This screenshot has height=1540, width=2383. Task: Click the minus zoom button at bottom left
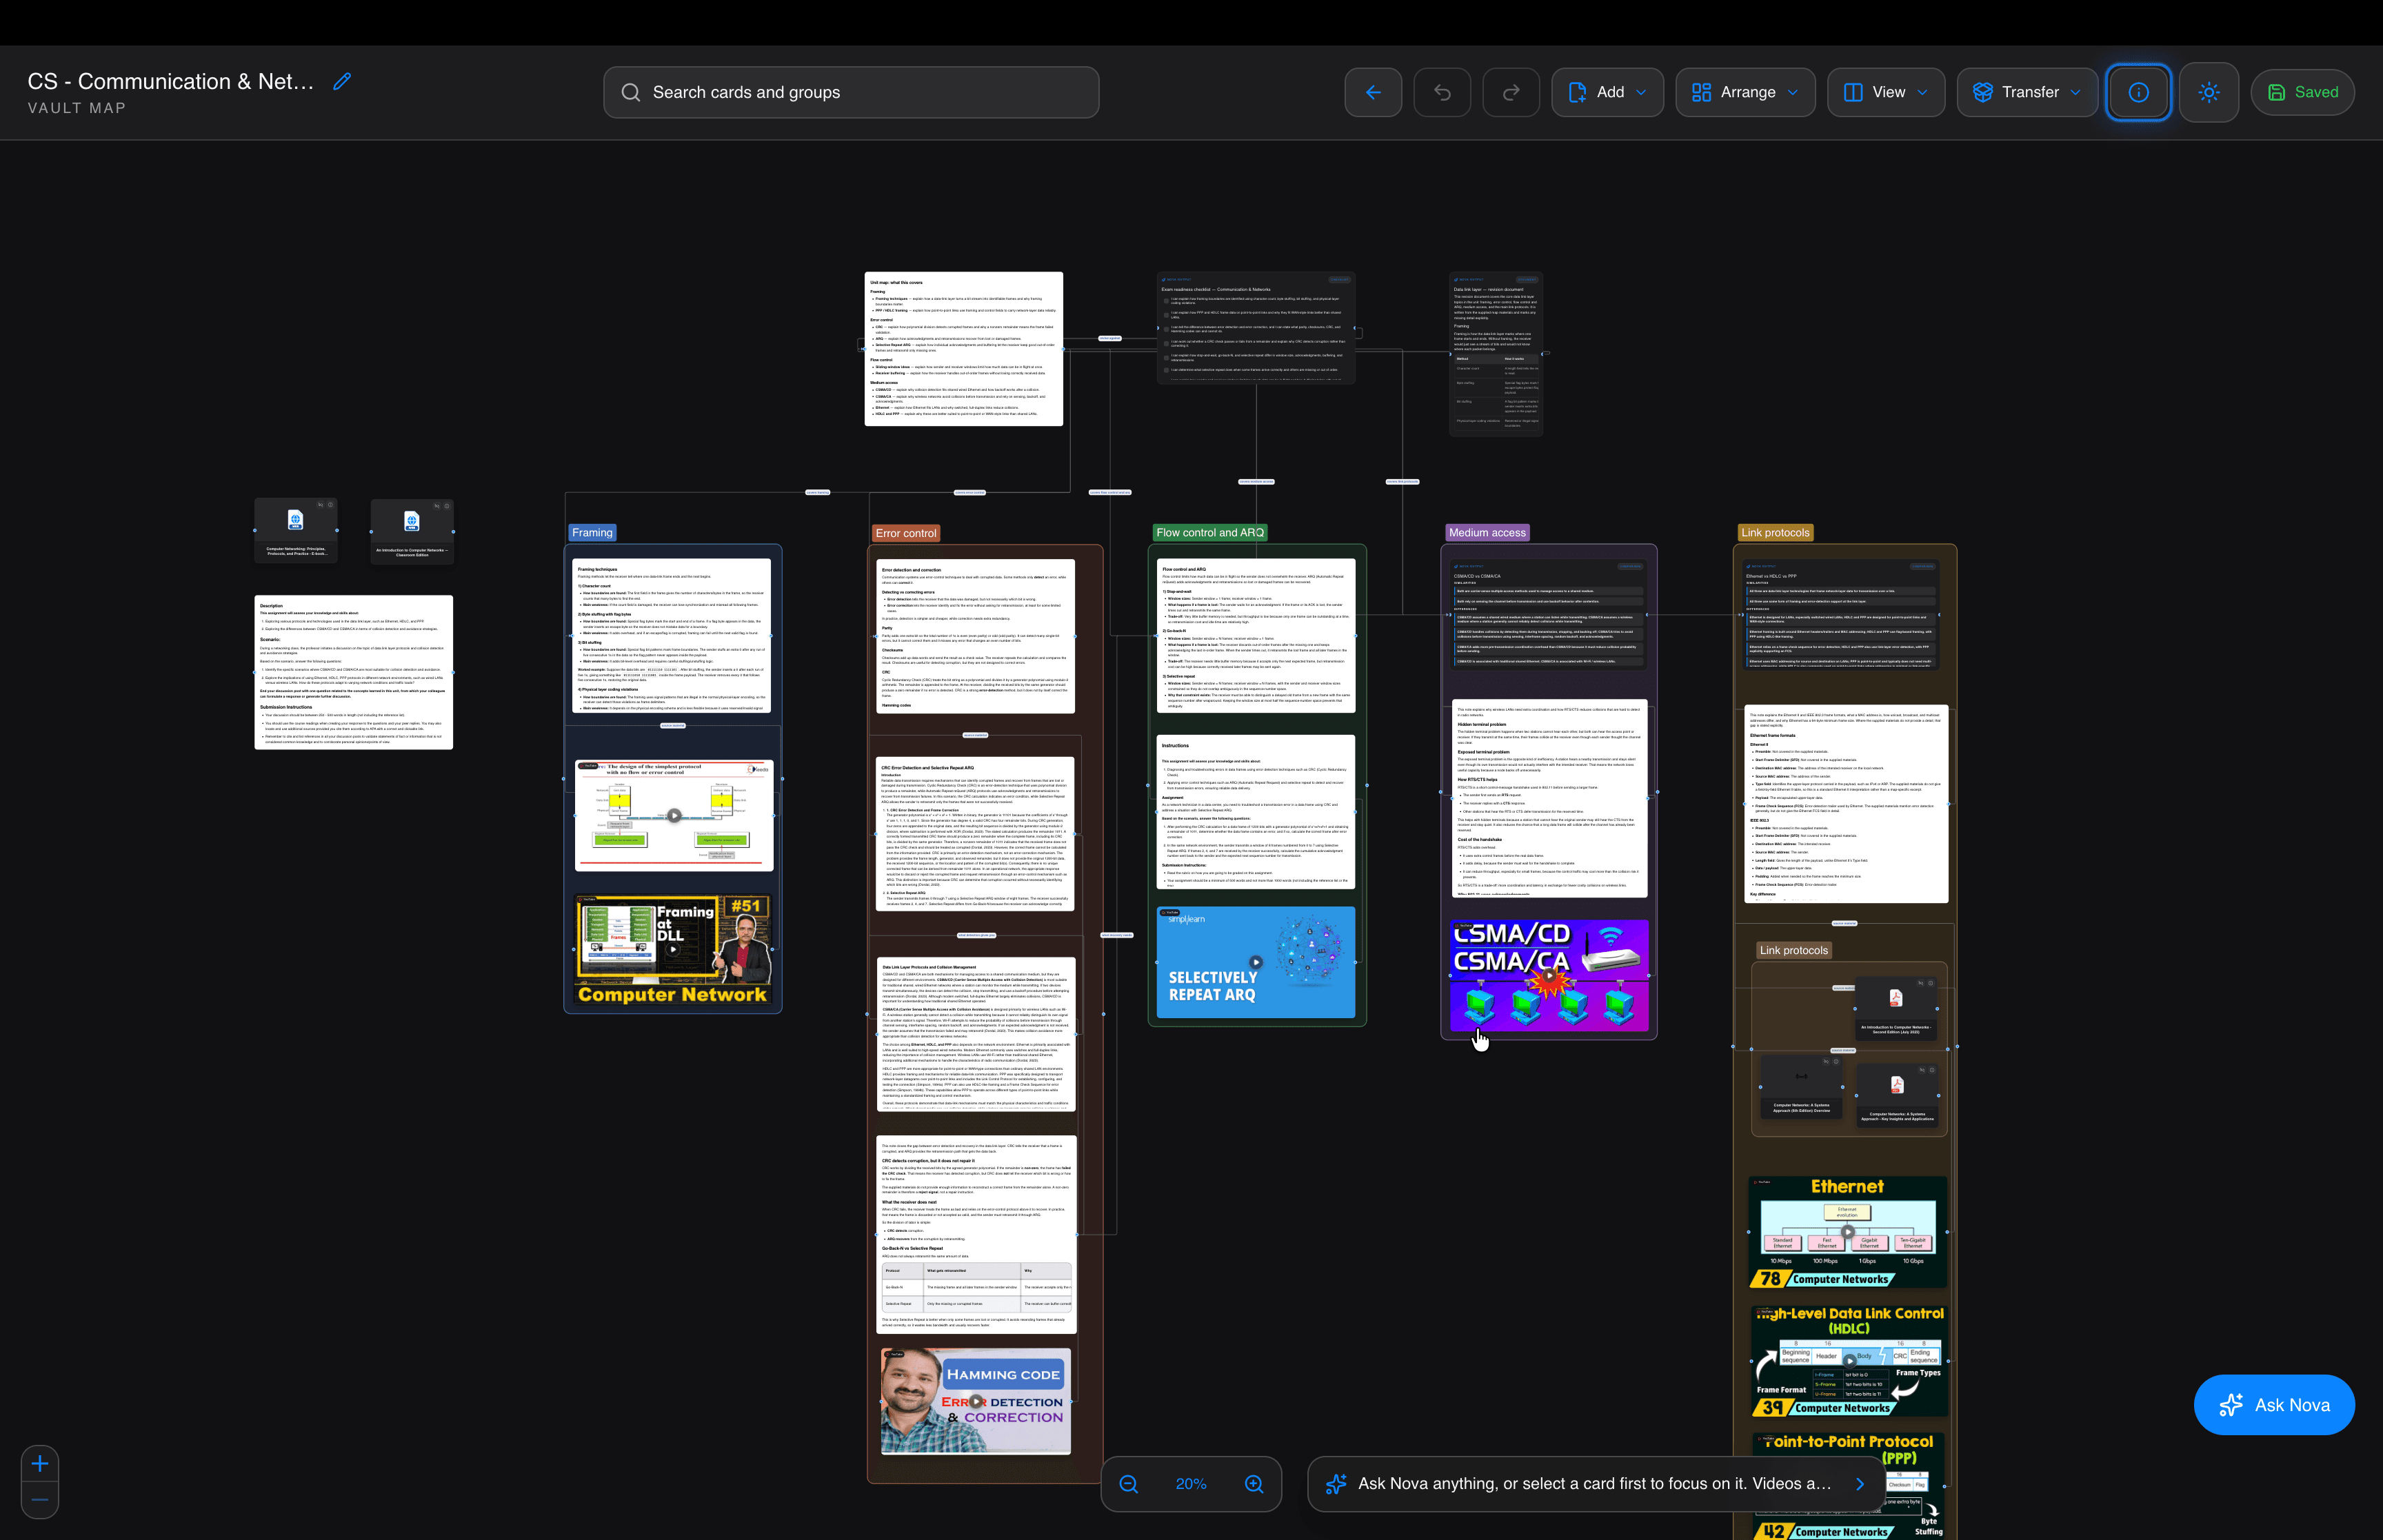click(40, 1500)
